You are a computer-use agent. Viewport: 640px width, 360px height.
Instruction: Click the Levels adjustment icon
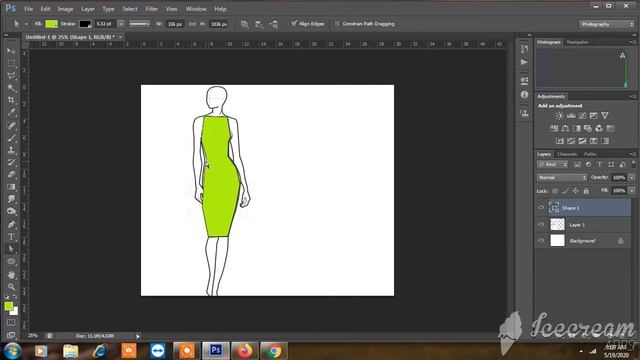[x=571, y=116]
